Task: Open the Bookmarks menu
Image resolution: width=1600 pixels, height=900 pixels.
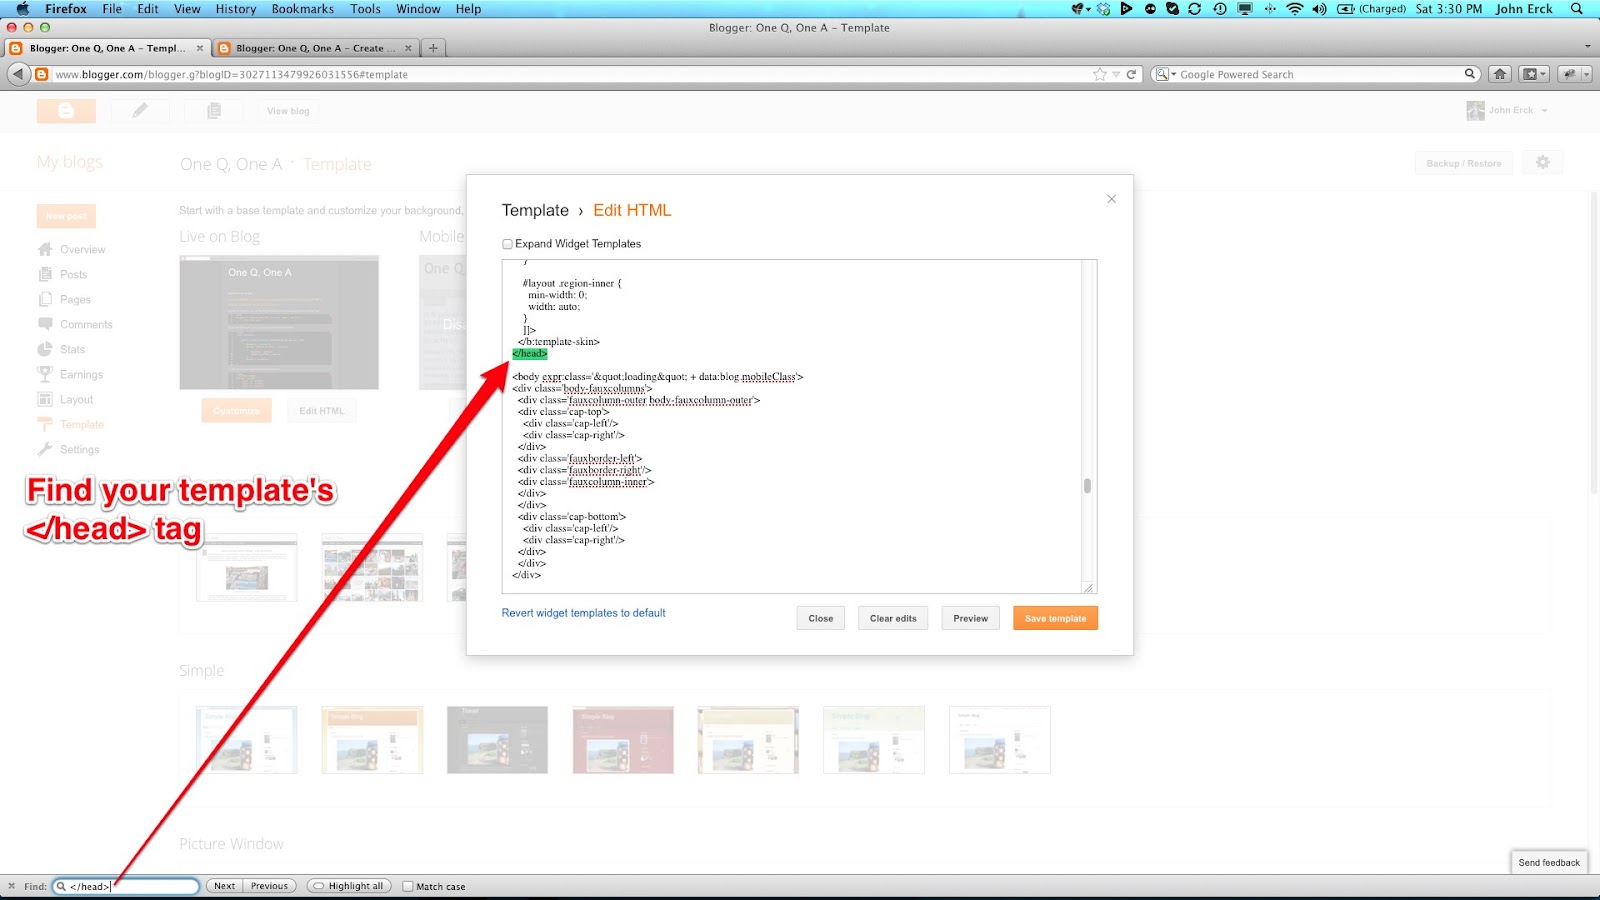Action: pos(302,8)
